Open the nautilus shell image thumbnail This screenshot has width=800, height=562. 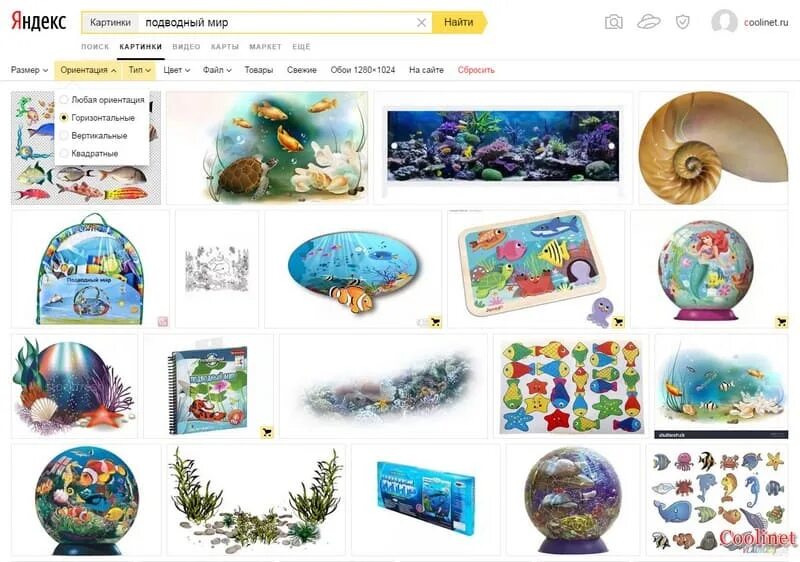click(x=713, y=147)
